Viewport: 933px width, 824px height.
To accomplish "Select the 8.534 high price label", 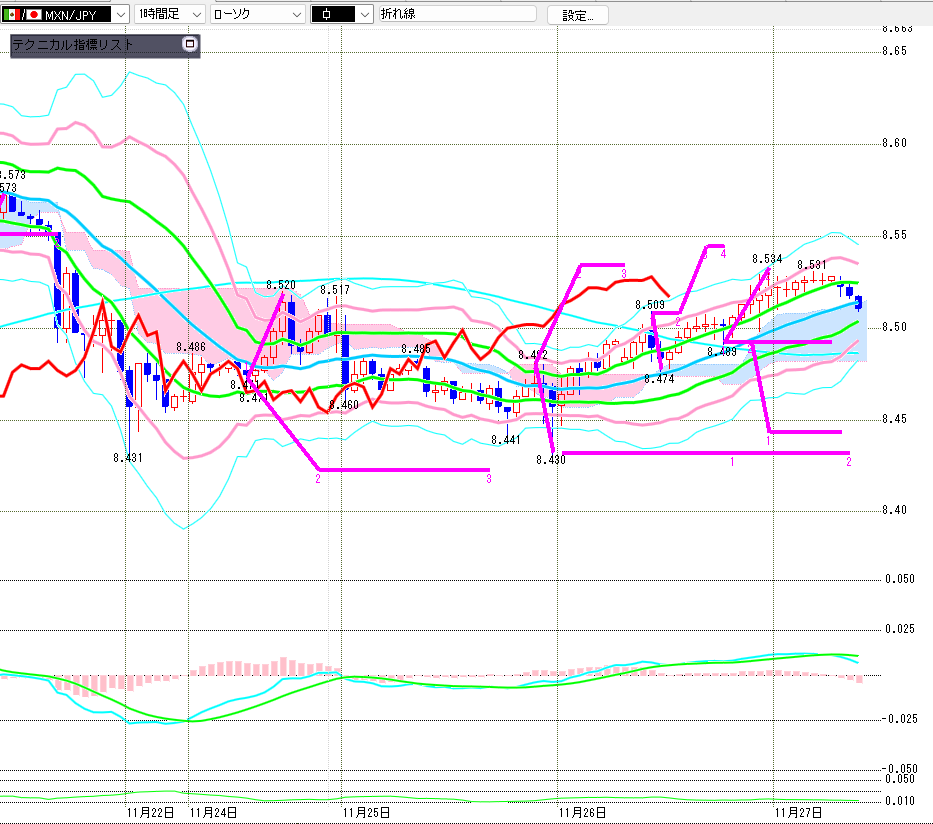I will tap(766, 259).
